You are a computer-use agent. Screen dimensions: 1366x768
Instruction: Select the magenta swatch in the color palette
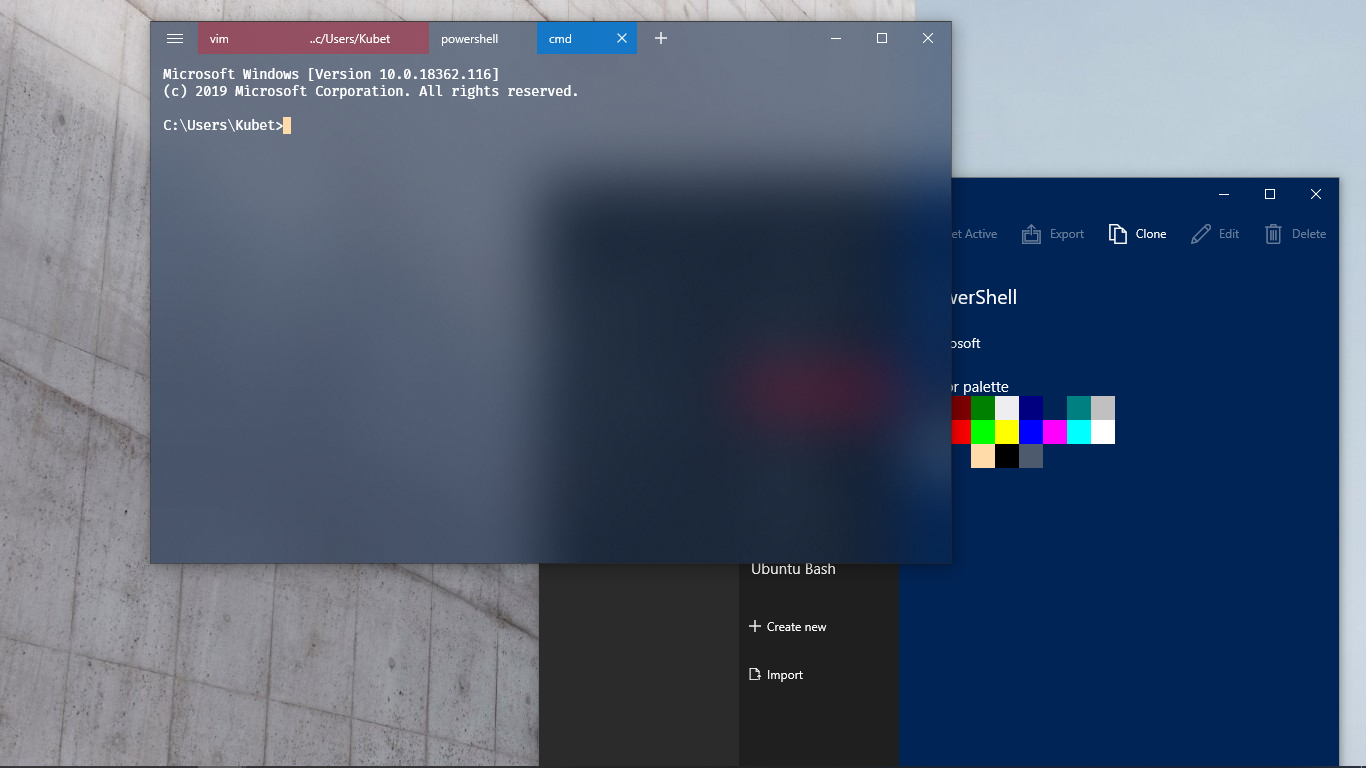1055,432
